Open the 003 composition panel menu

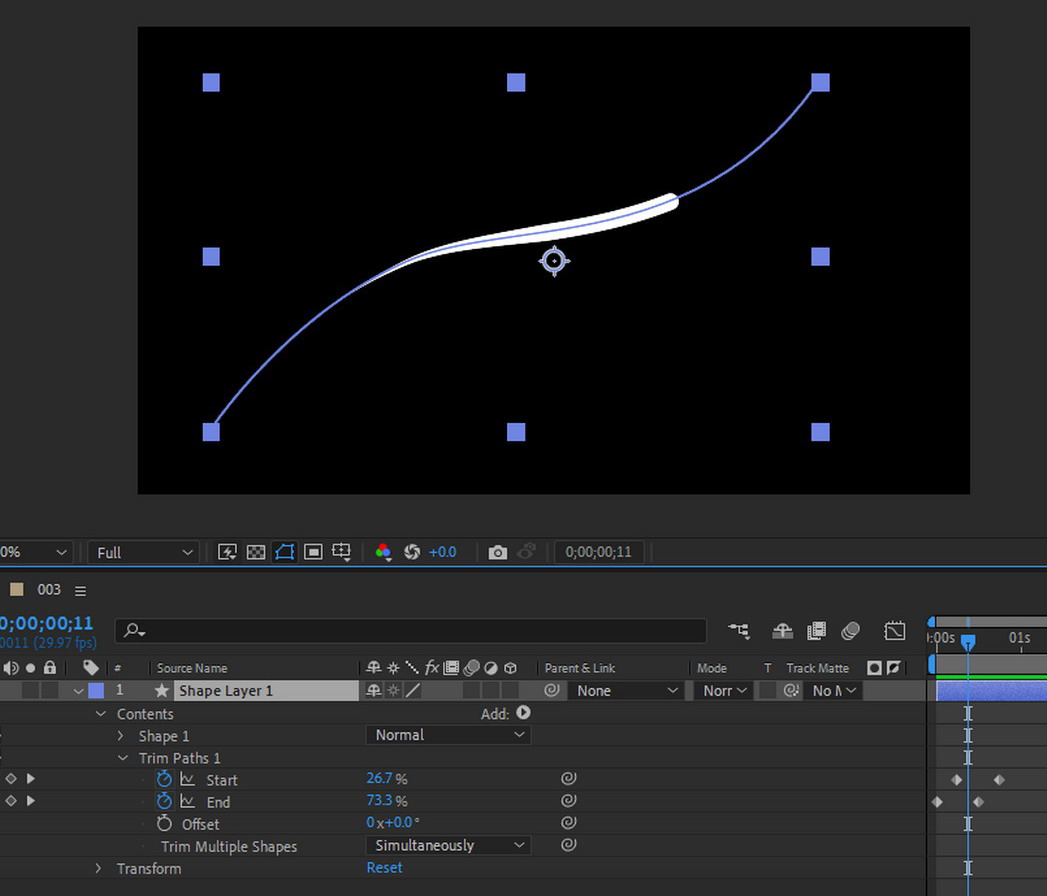[x=81, y=590]
